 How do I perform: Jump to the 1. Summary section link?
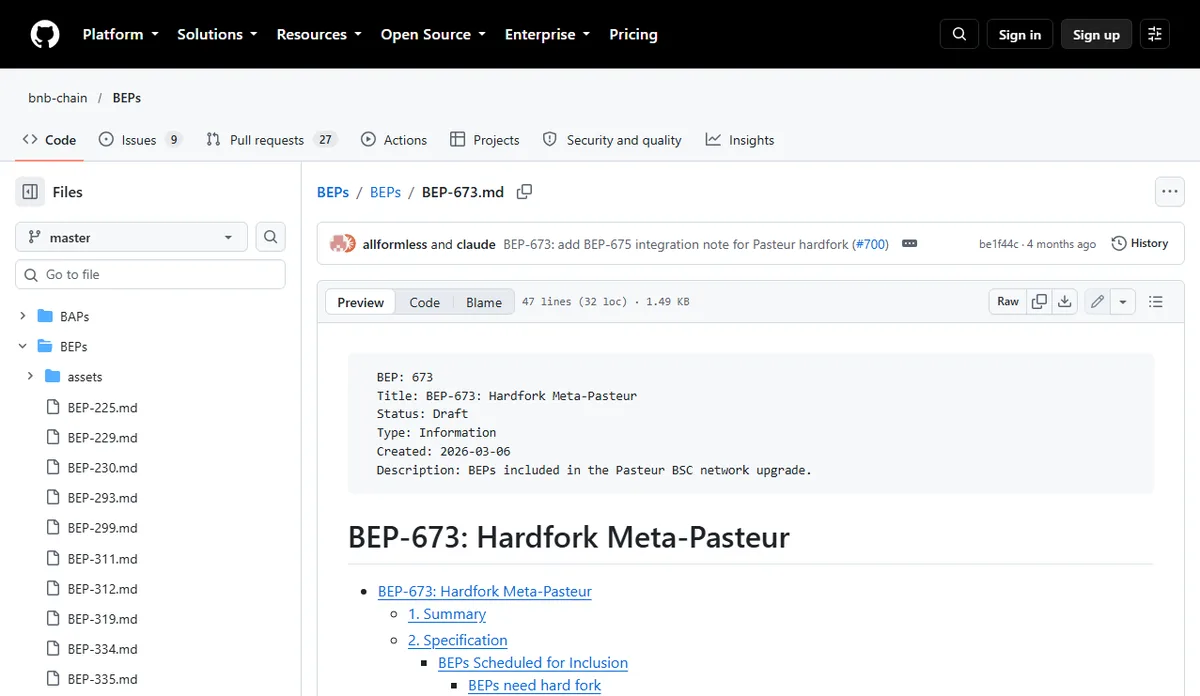pyautogui.click(x=447, y=614)
